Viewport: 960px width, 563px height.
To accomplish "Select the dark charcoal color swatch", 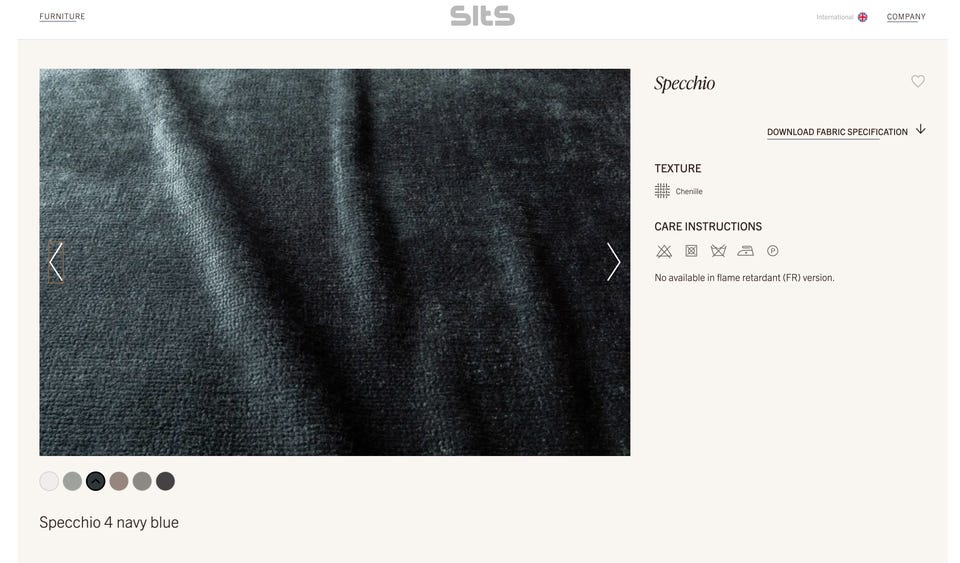I will coord(165,481).
